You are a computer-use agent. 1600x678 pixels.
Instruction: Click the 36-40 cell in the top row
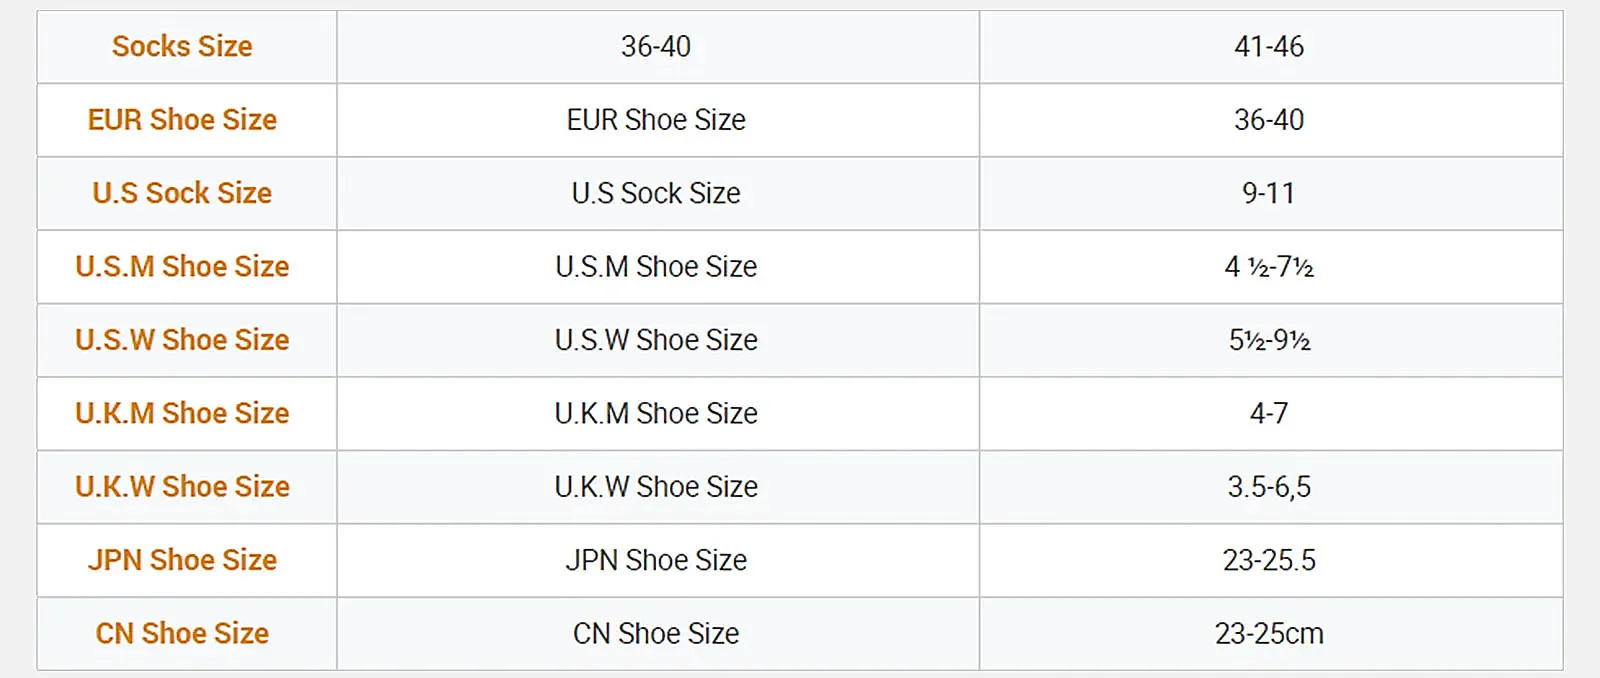click(x=656, y=46)
